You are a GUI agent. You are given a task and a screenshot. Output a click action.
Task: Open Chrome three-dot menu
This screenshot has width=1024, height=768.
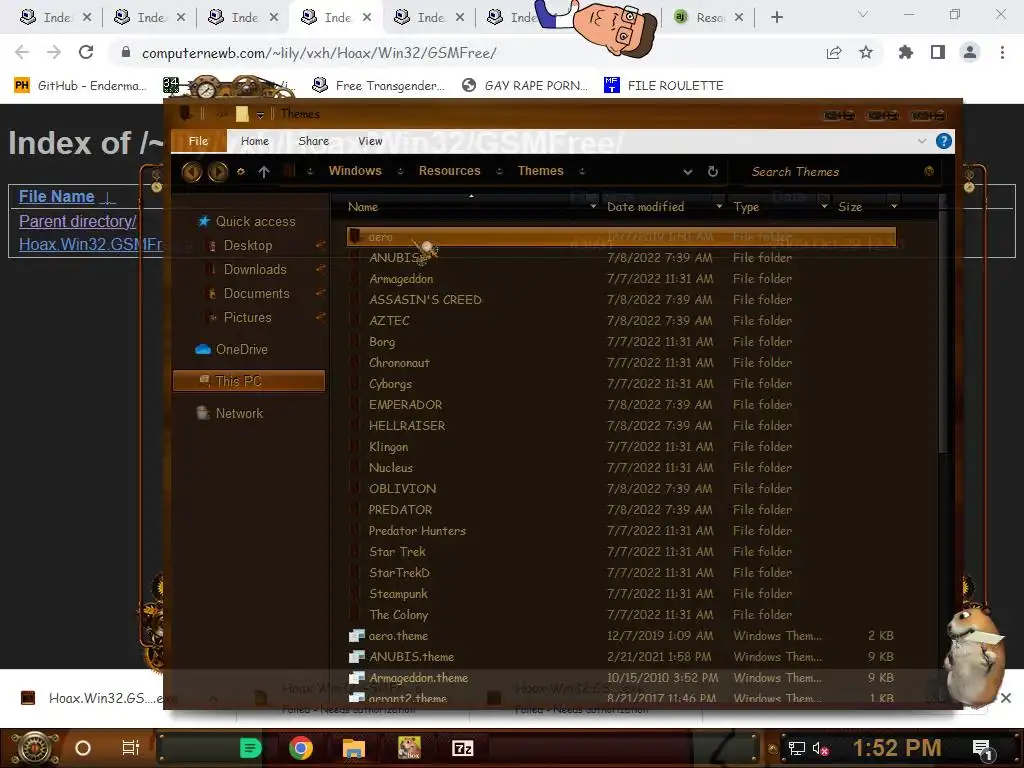tap(1002, 52)
